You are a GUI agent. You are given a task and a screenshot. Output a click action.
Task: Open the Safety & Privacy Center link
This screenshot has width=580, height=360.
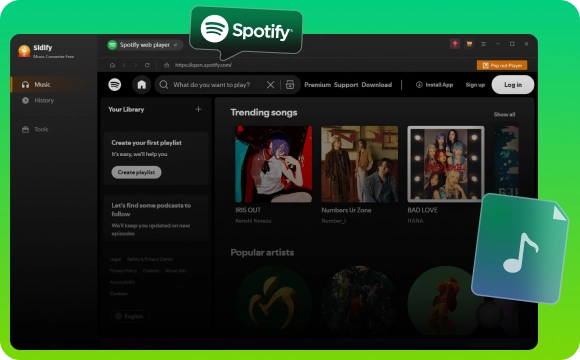[150, 259]
